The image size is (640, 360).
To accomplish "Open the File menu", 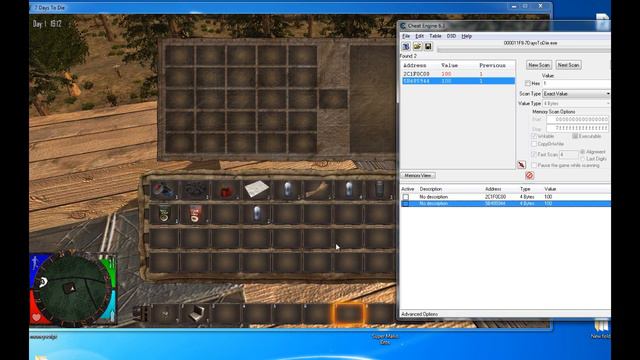I will pyautogui.click(x=406, y=36).
